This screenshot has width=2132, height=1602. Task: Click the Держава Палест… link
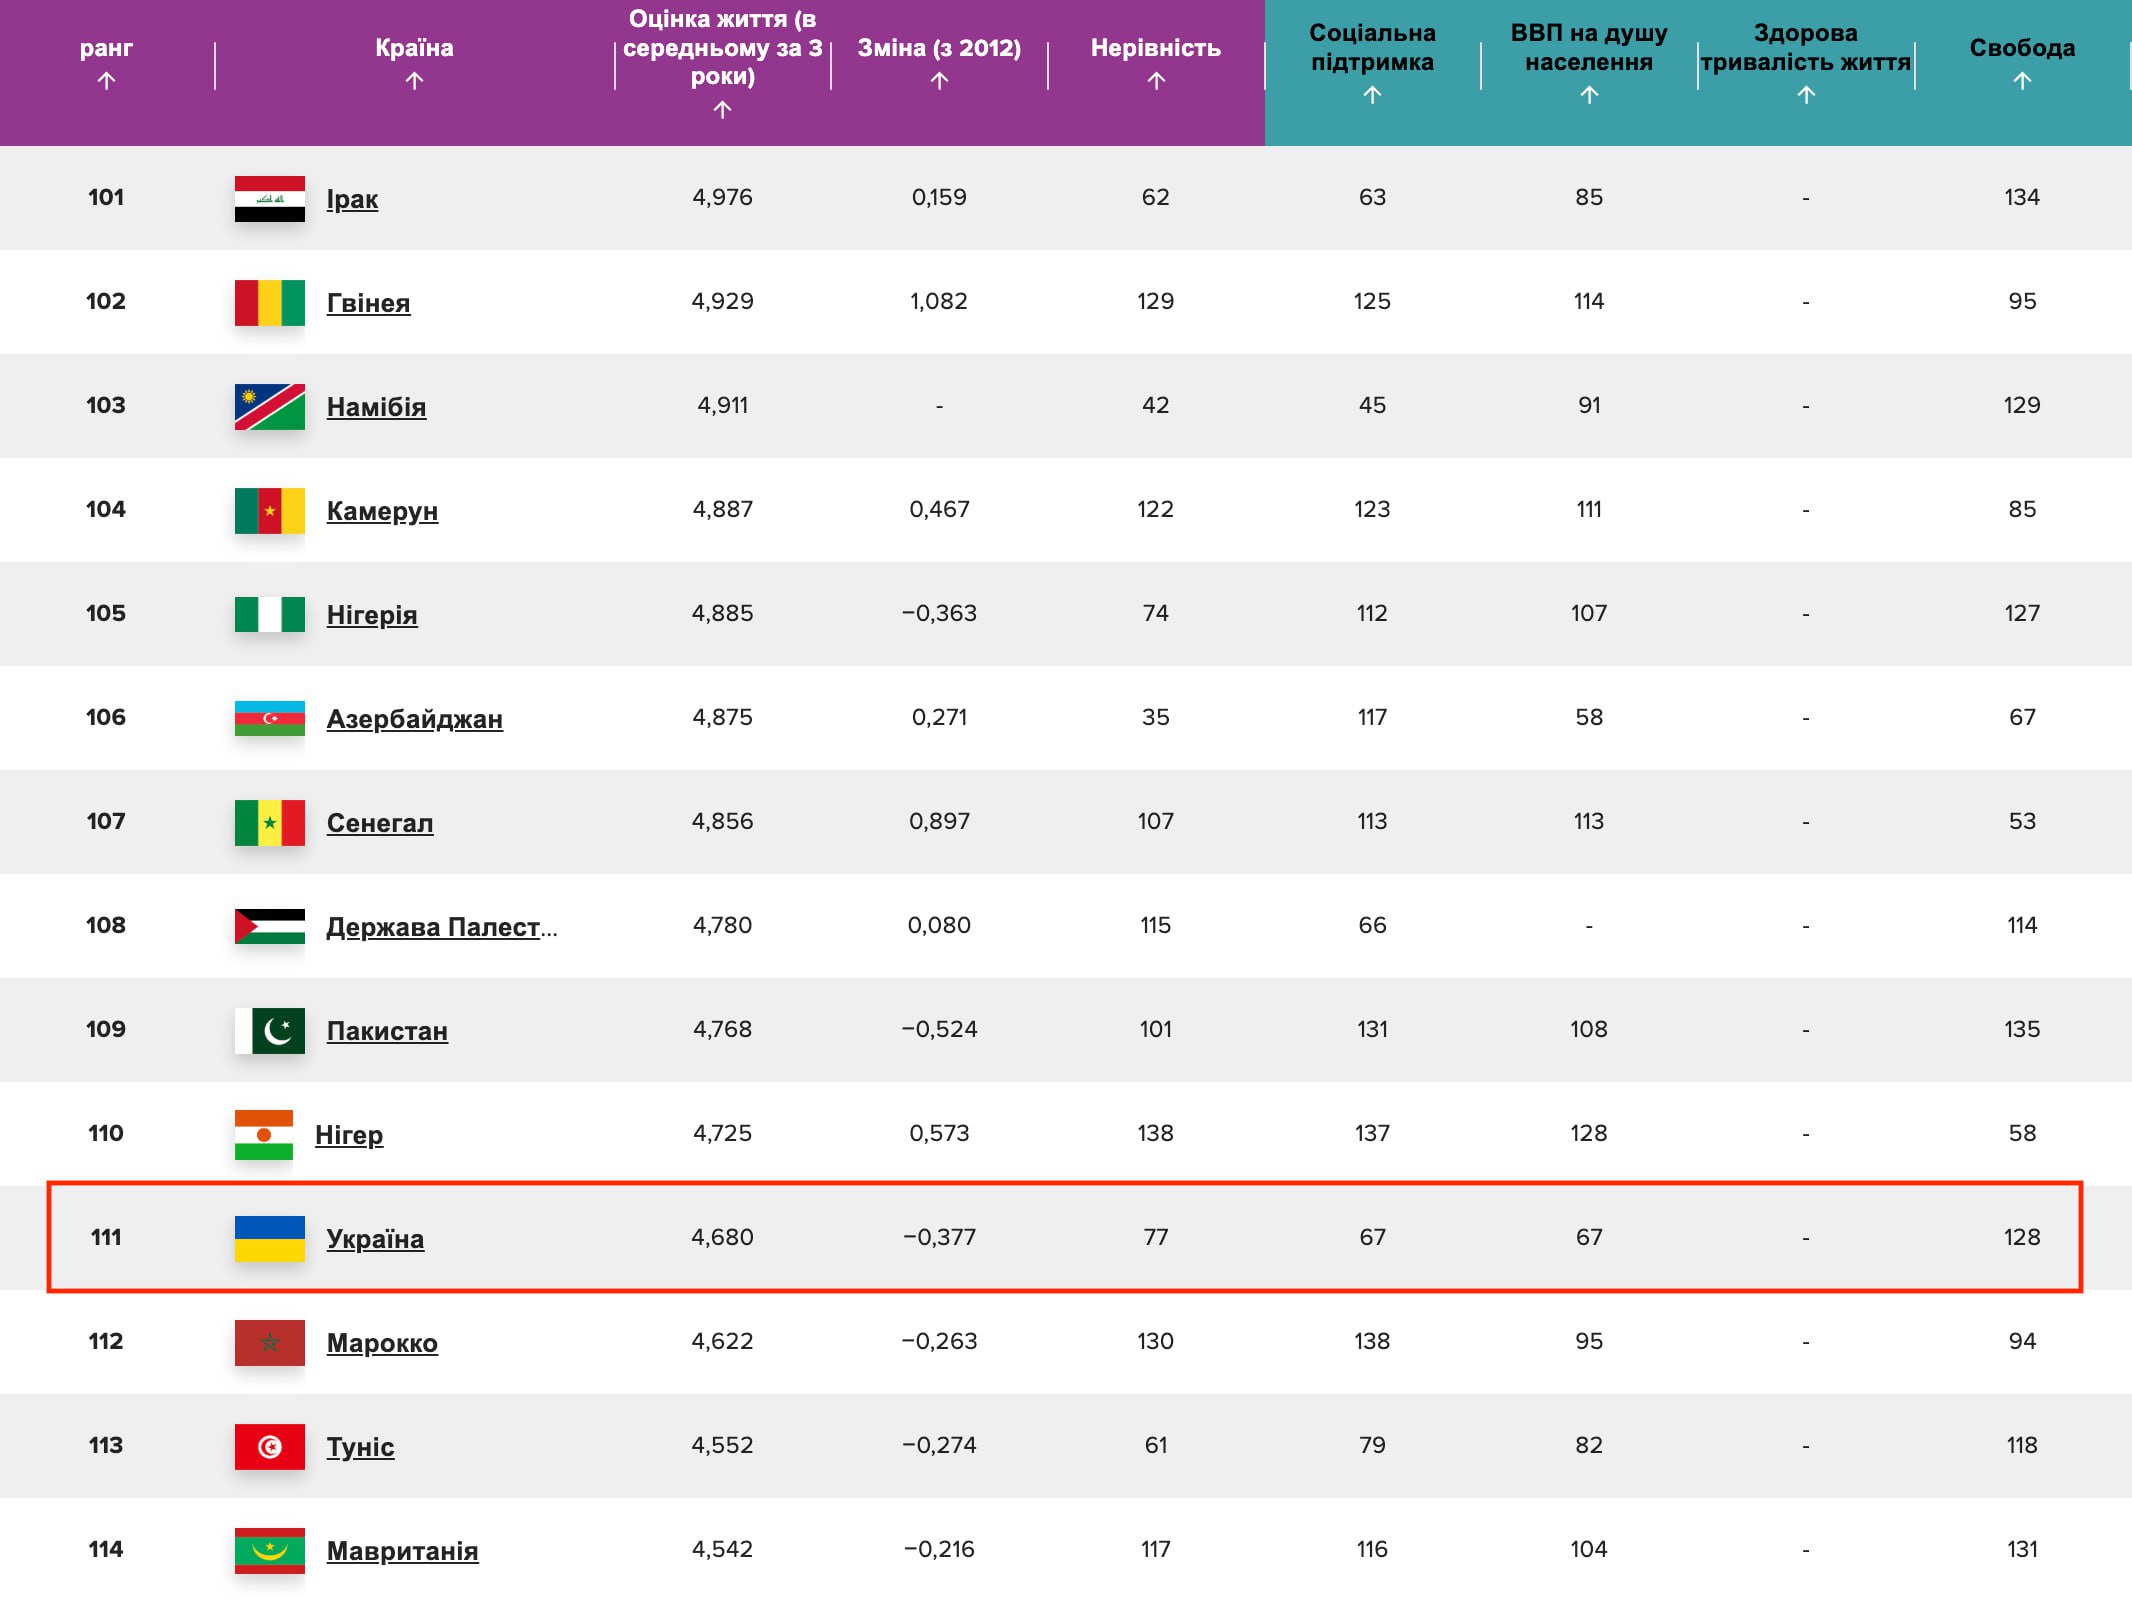pyautogui.click(x=441, y=927)
